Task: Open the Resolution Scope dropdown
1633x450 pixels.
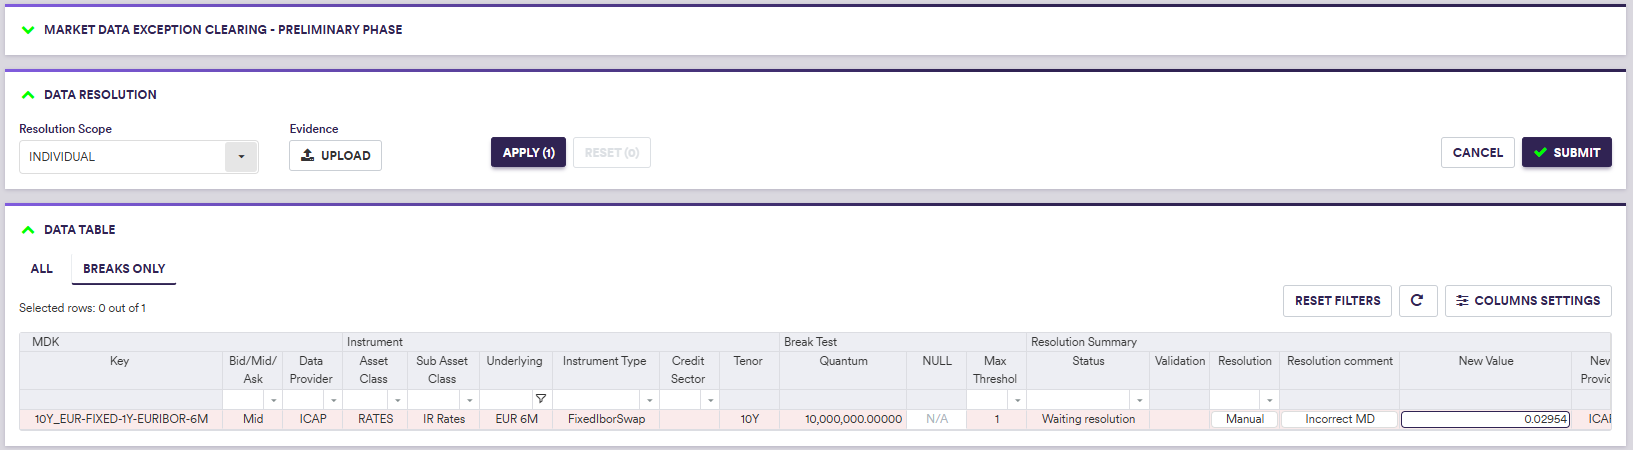Action: coord(240,157)
